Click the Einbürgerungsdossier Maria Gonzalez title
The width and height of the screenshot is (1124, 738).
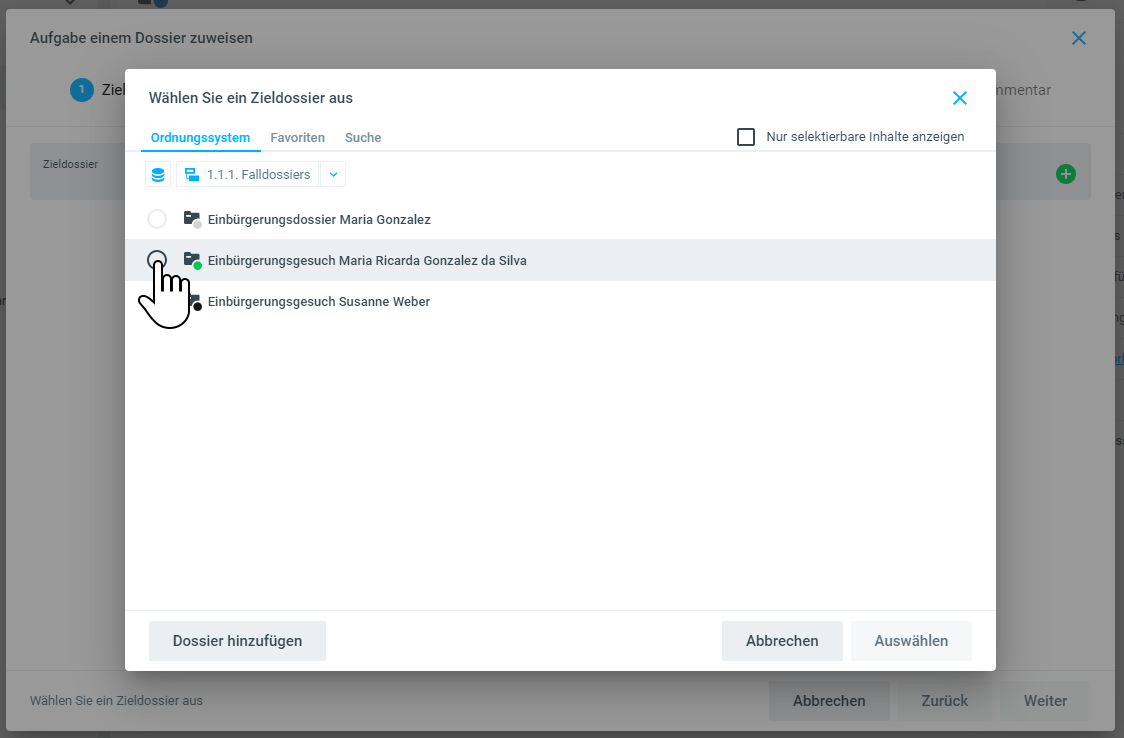pos(319,219)
